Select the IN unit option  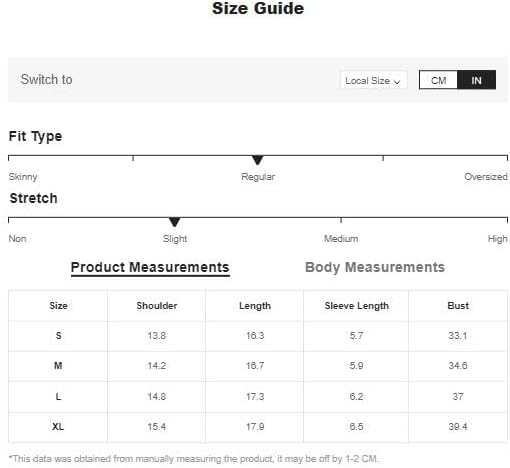point(476,80)
